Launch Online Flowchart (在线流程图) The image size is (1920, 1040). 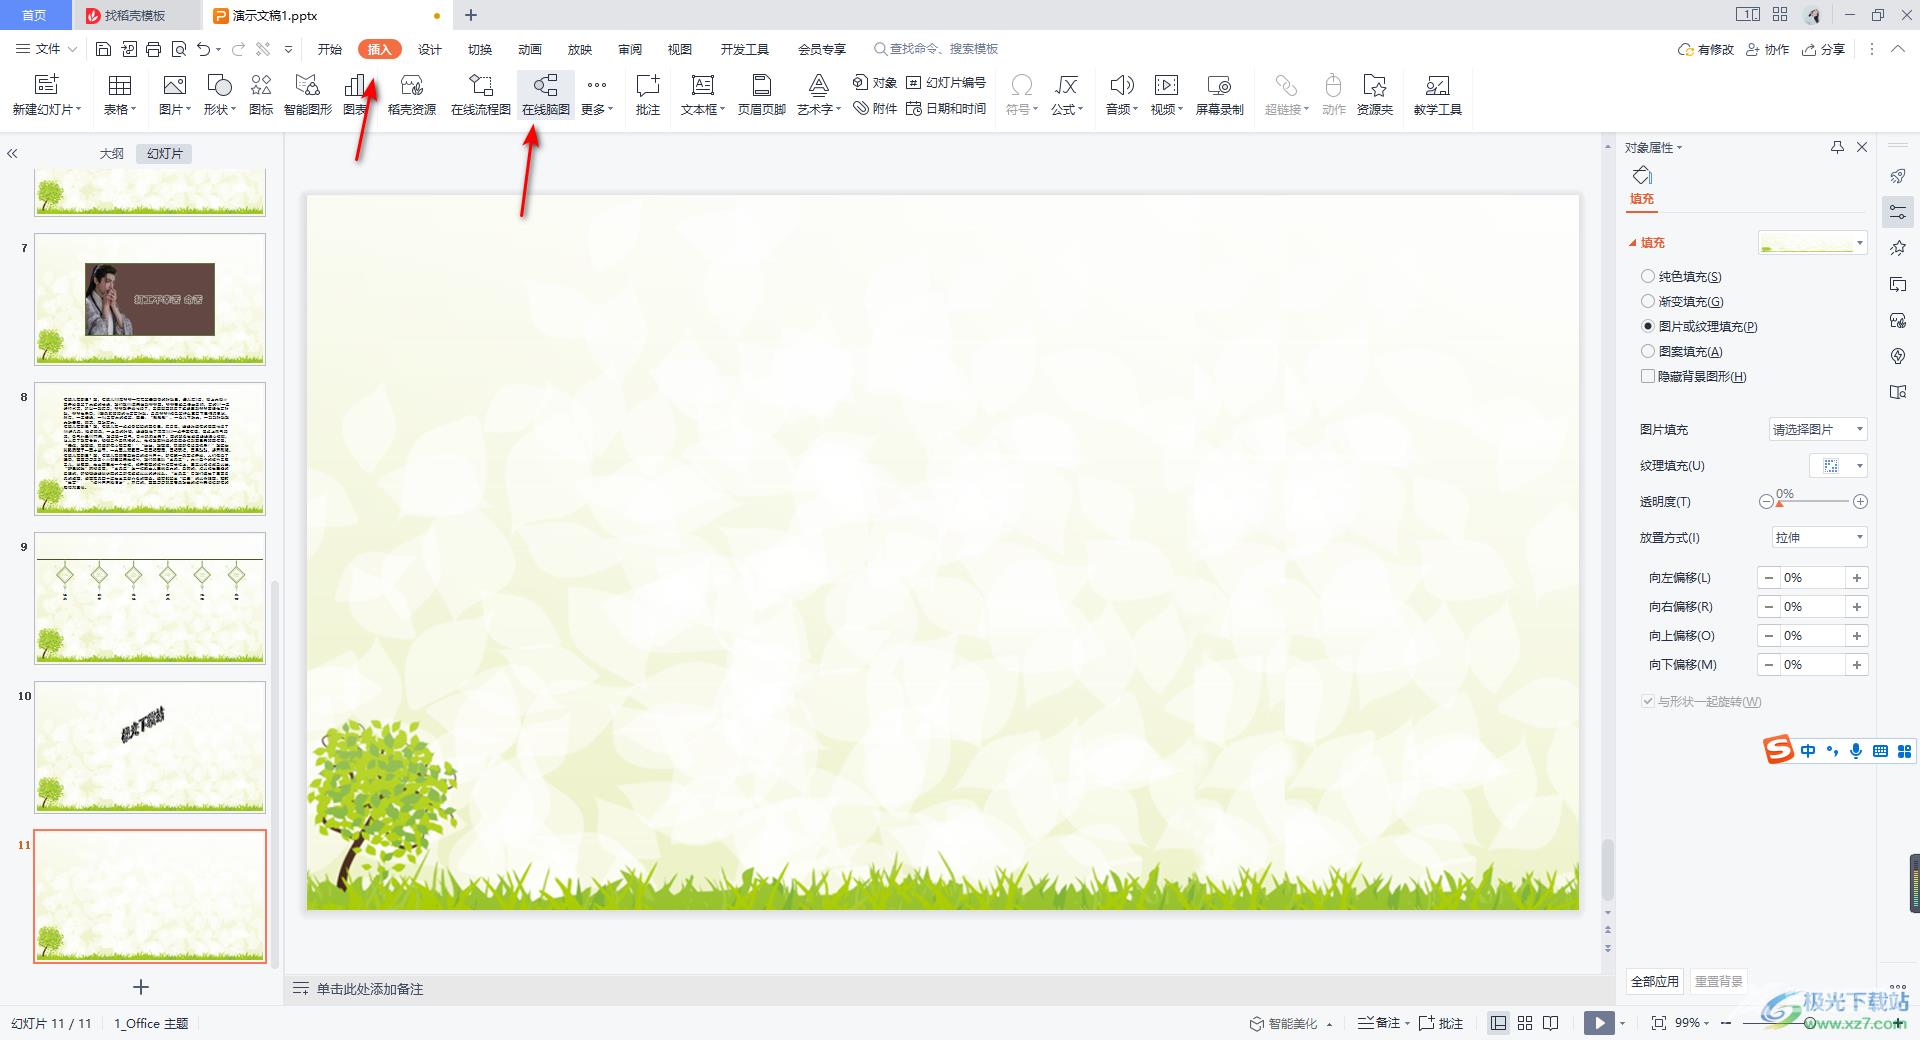(x=481, y=95)
